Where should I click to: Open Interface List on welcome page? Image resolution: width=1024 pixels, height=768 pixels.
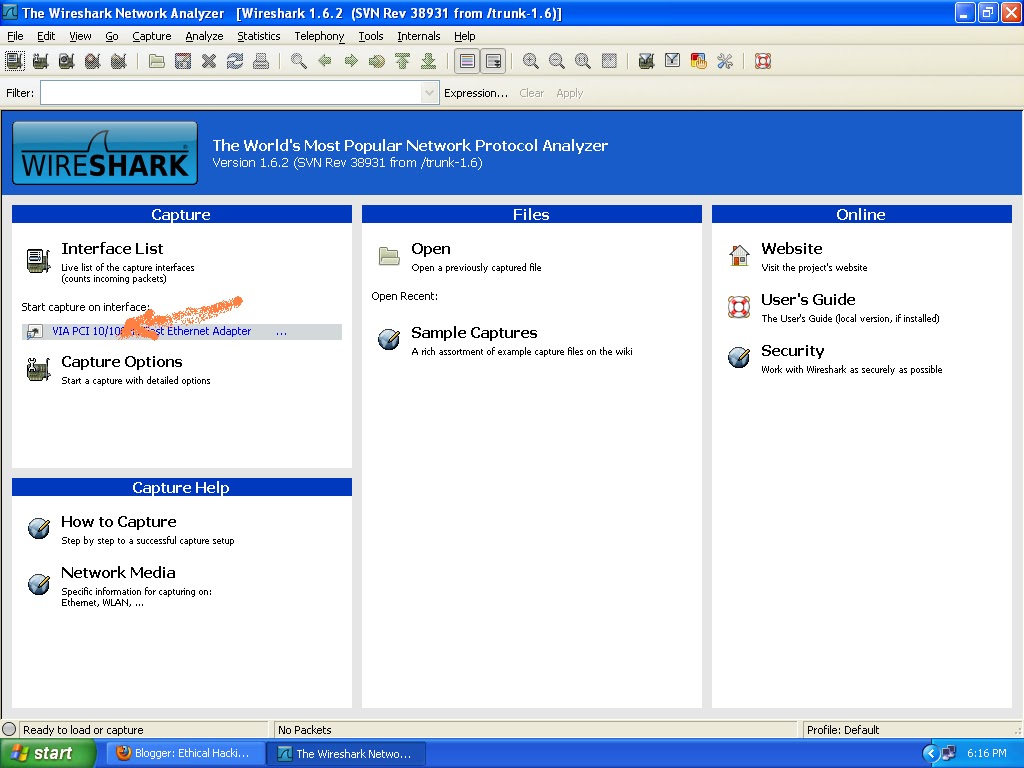point(112,249)
